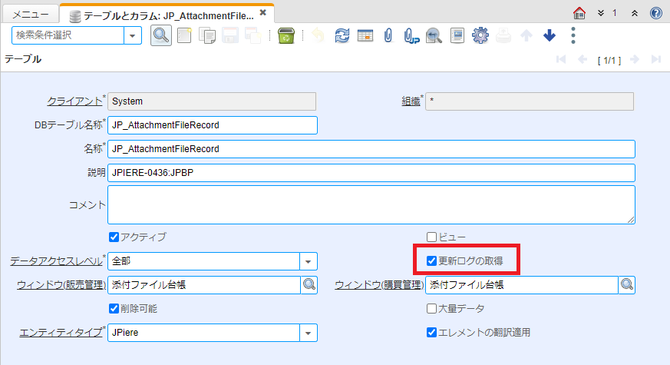Toggle the 大量データ checkbox
The width and height of the screenshot is (670, 365).
pyautogui.click(x=432, y=309)
